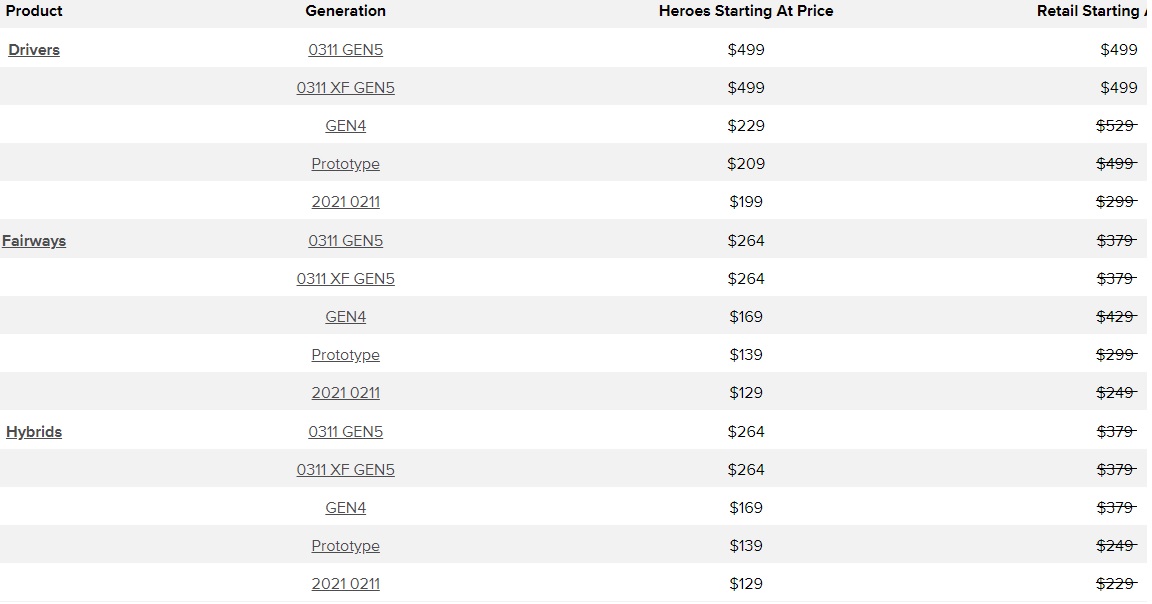Image resolution: width=1152 pixels, height=604 pixels.
Task: Visit the Prototype link for Drivers
Action: tap(345, 164)
